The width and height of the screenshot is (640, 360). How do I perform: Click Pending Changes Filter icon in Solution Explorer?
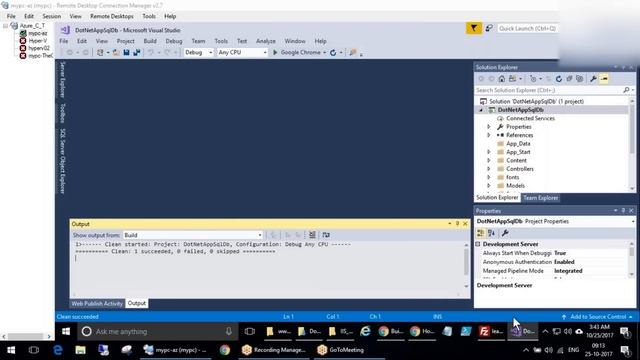pos(533,79)
